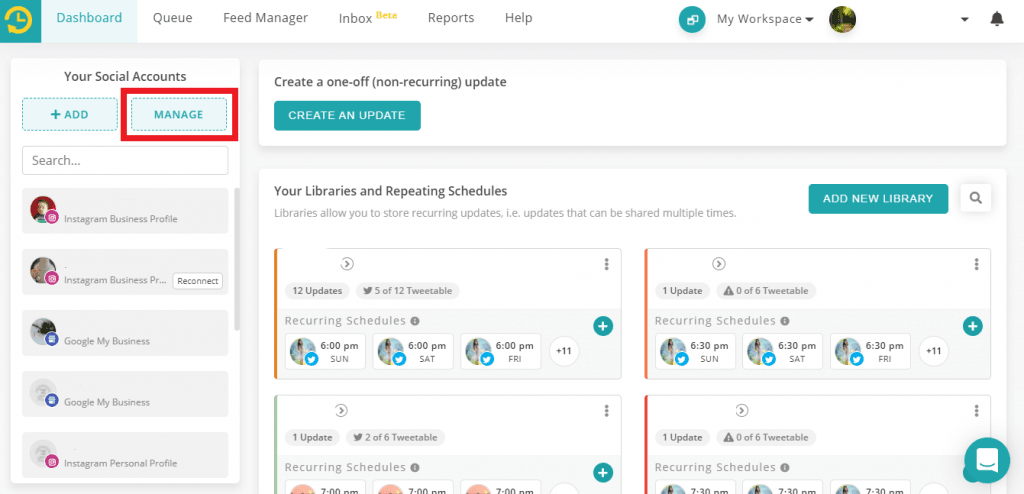Switch to Reports
Viewport: 1024px width, 494px height.
pyautogui.click(x=451, y=18)
